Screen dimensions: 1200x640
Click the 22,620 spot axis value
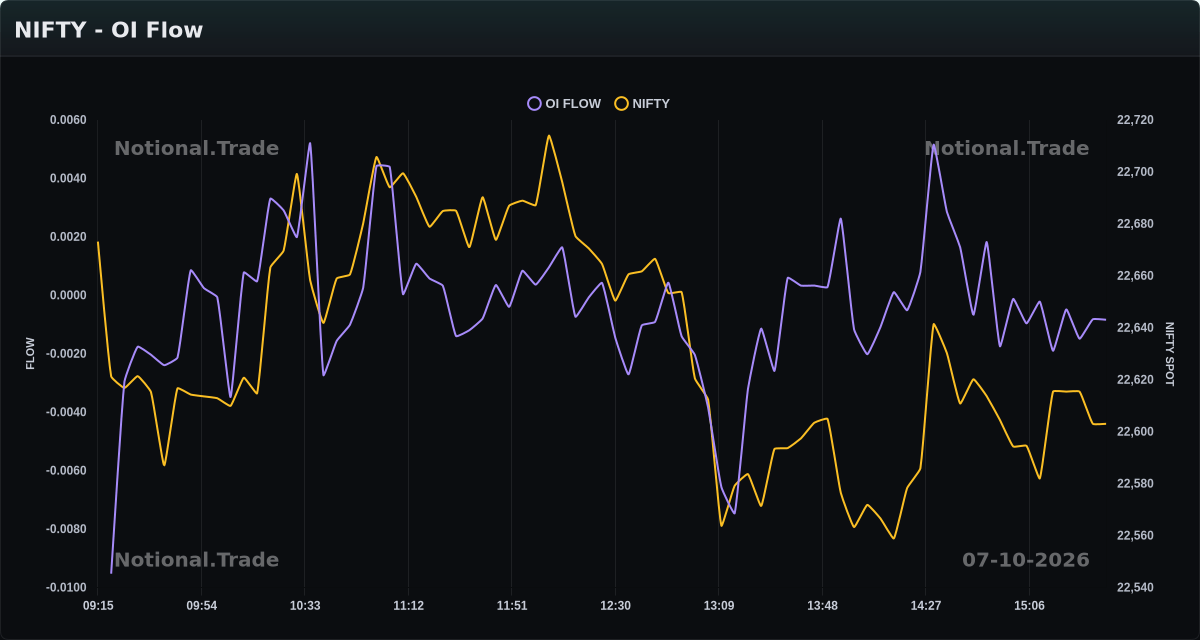tap(1135, 380)
